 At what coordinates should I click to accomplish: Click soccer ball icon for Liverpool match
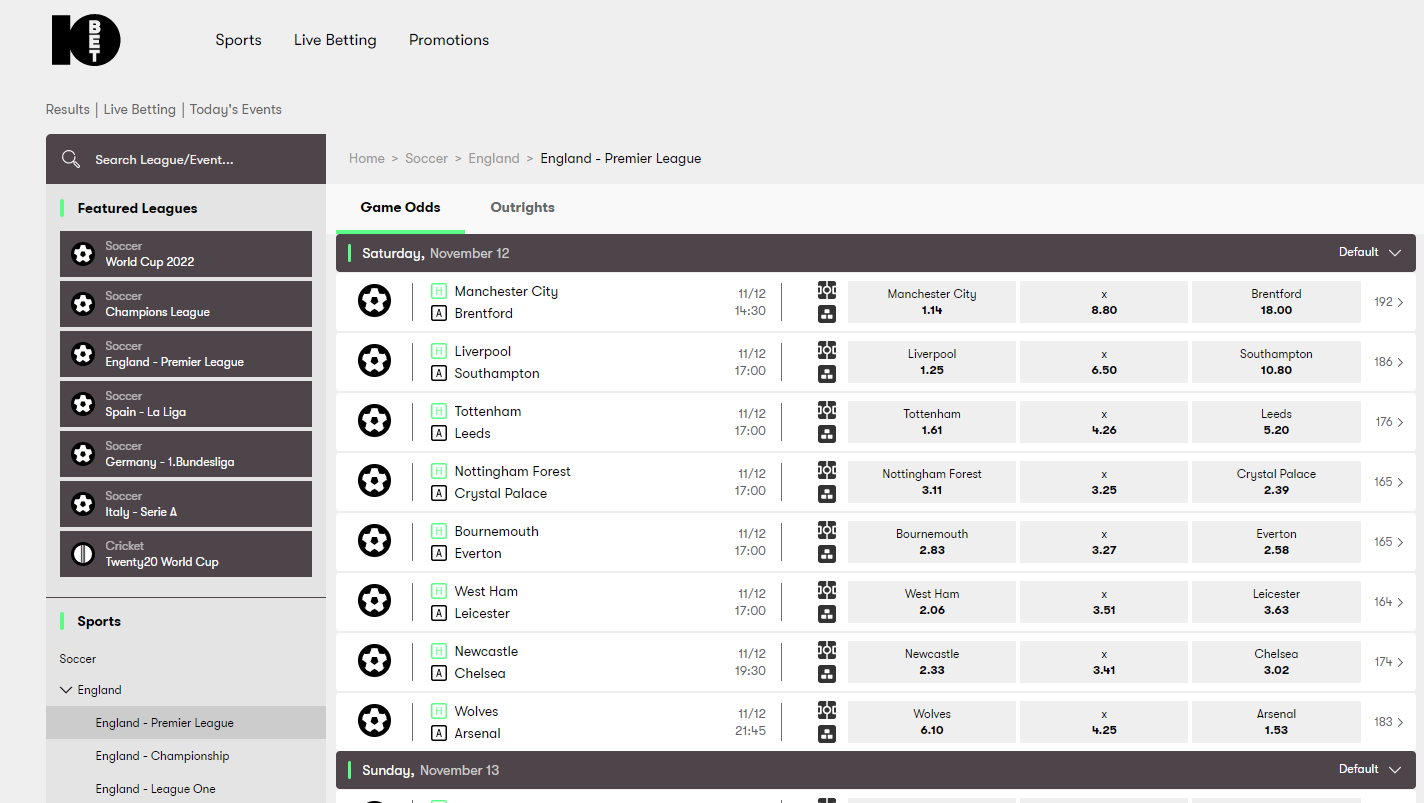(375, 361)
